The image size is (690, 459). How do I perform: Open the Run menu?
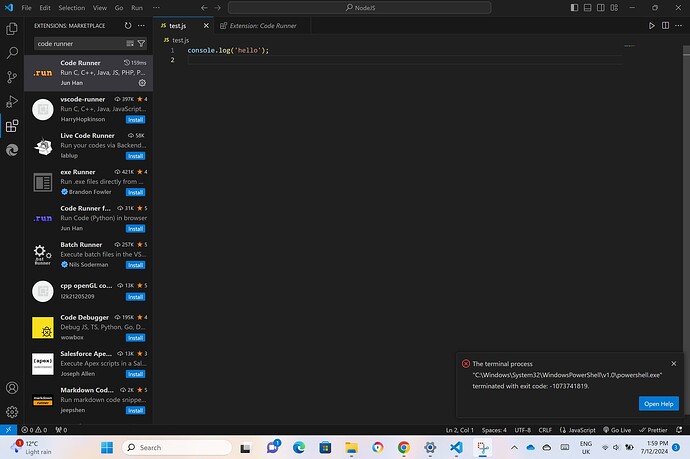click(137, 7)
